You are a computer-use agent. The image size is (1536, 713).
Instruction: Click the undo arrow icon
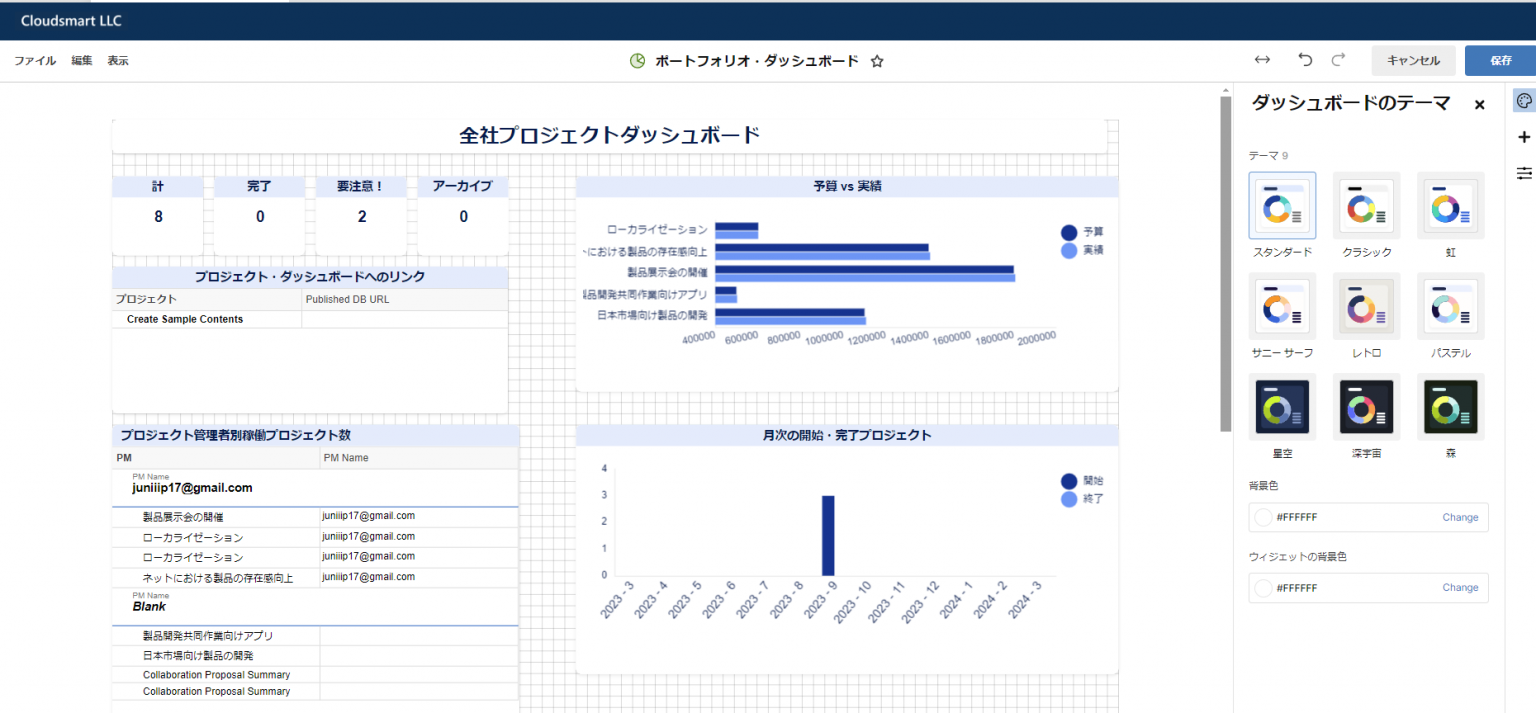coord(1305,60)
